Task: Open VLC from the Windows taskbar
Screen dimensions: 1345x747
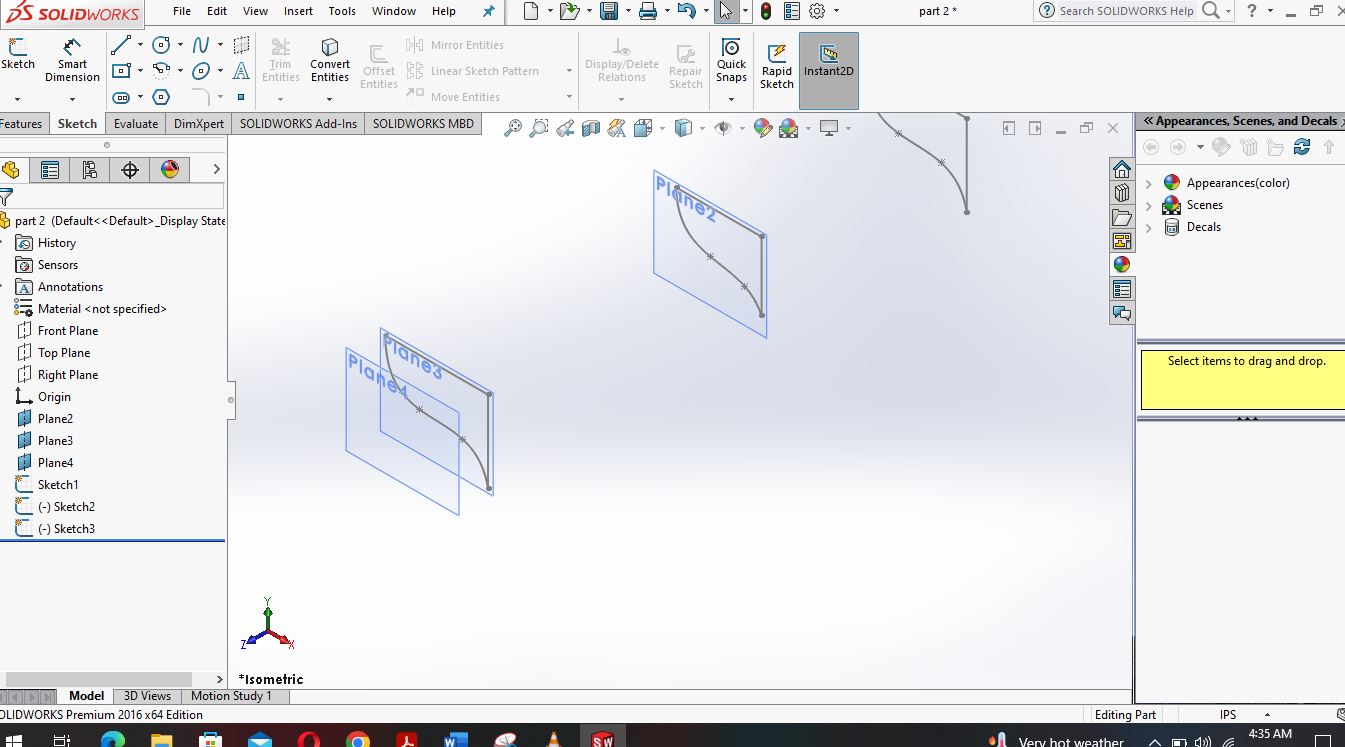Action: coord(554,740)
